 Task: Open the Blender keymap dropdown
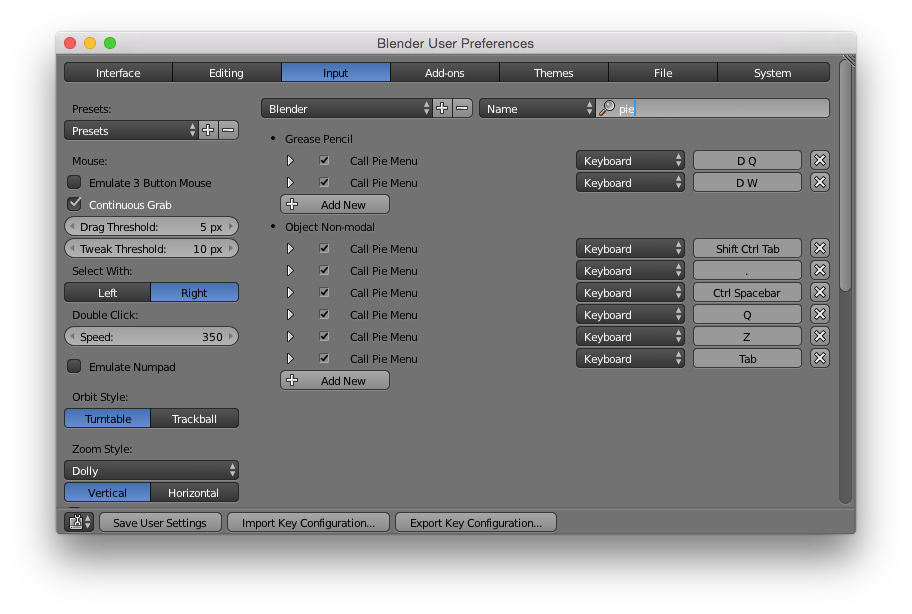(347, 108)
